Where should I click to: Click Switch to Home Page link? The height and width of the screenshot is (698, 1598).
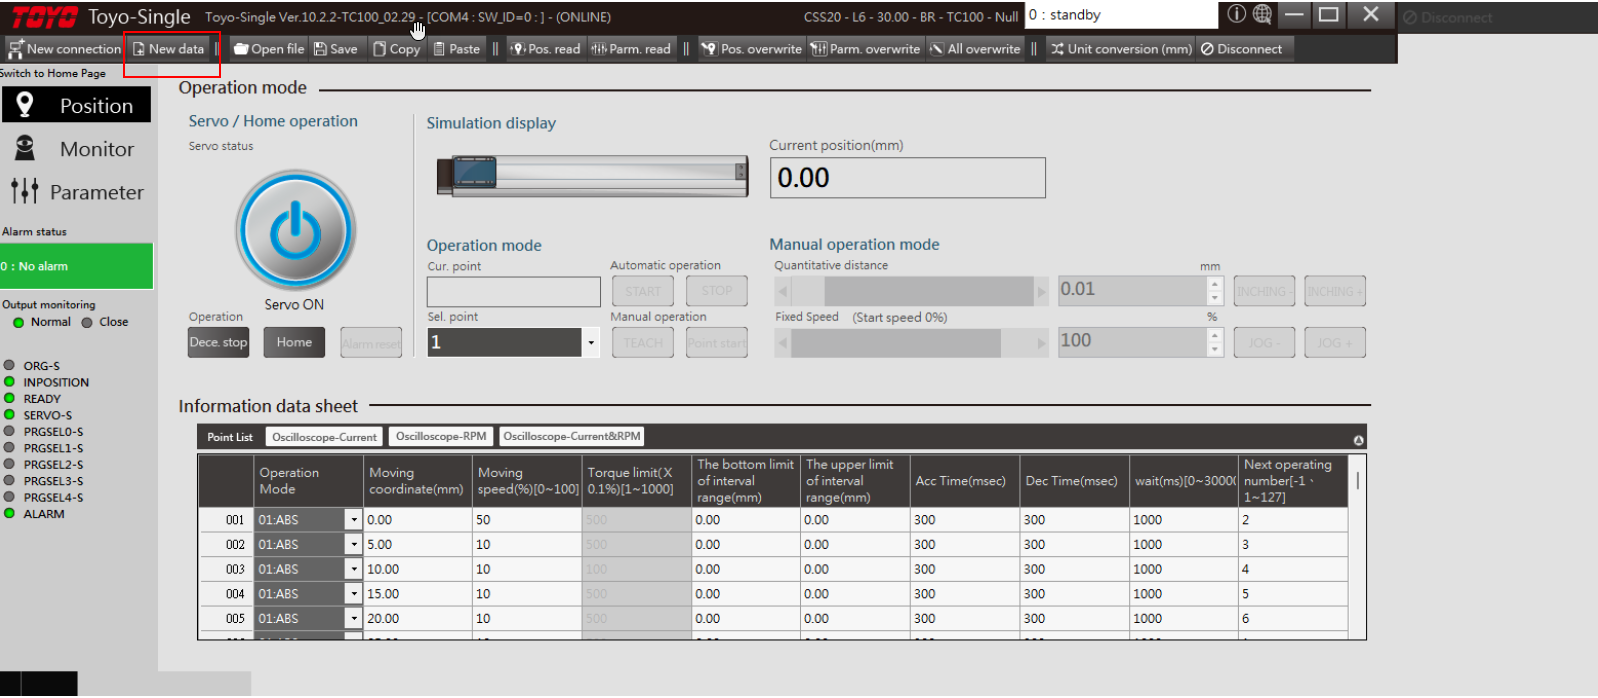click(53, 73)
